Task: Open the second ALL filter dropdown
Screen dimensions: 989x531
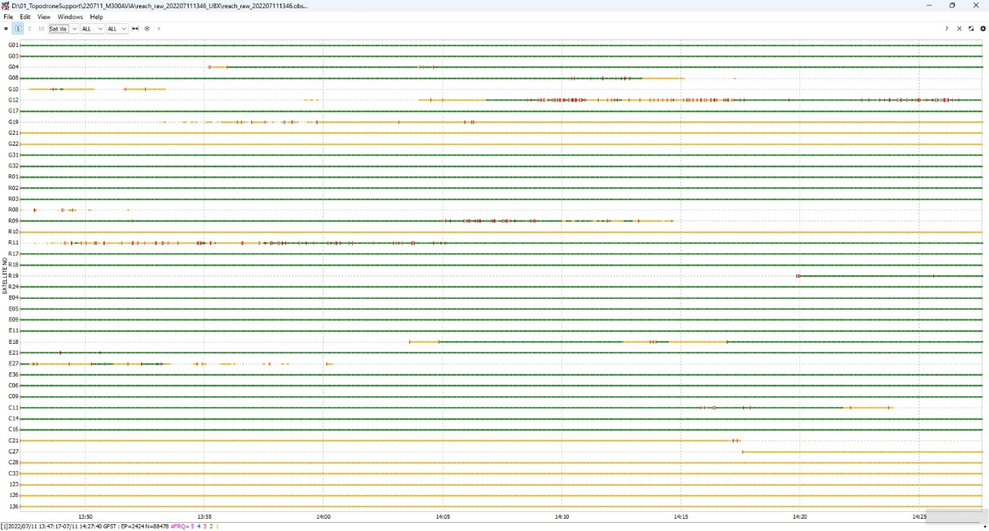Action: tap(117, 28)
